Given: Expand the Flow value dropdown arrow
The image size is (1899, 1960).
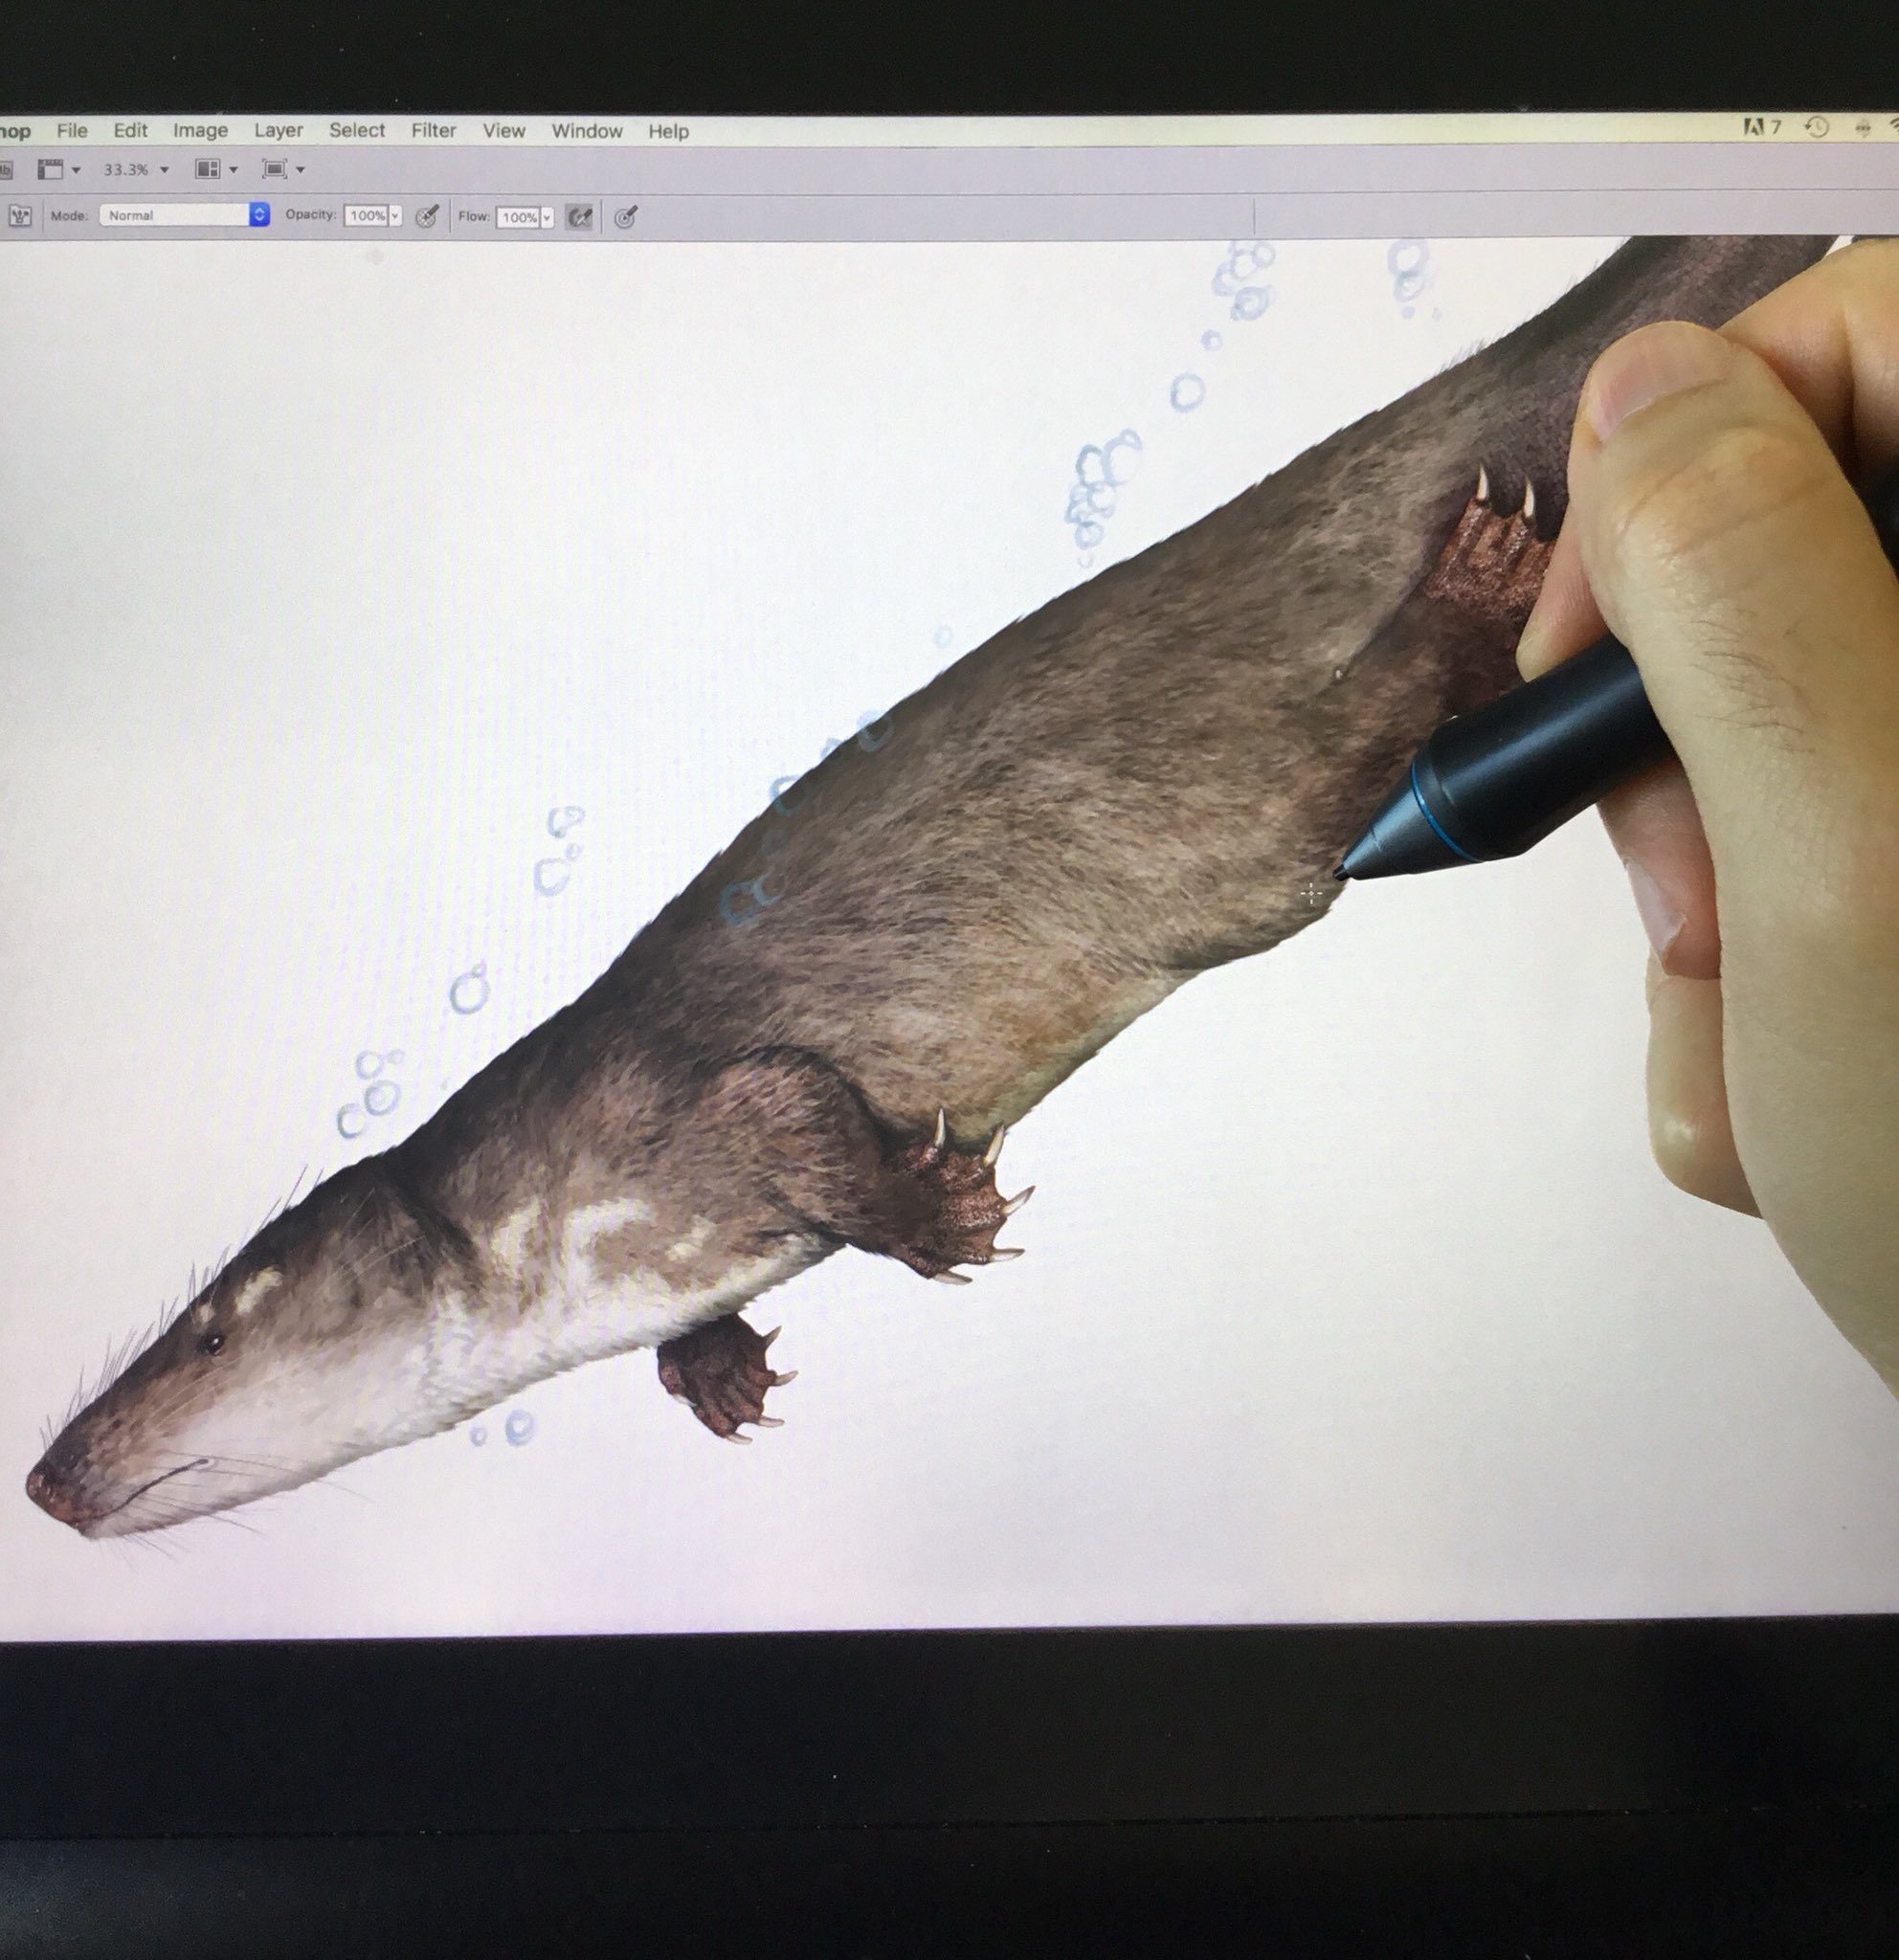Looking at the screenshot, I should [547, 214].
